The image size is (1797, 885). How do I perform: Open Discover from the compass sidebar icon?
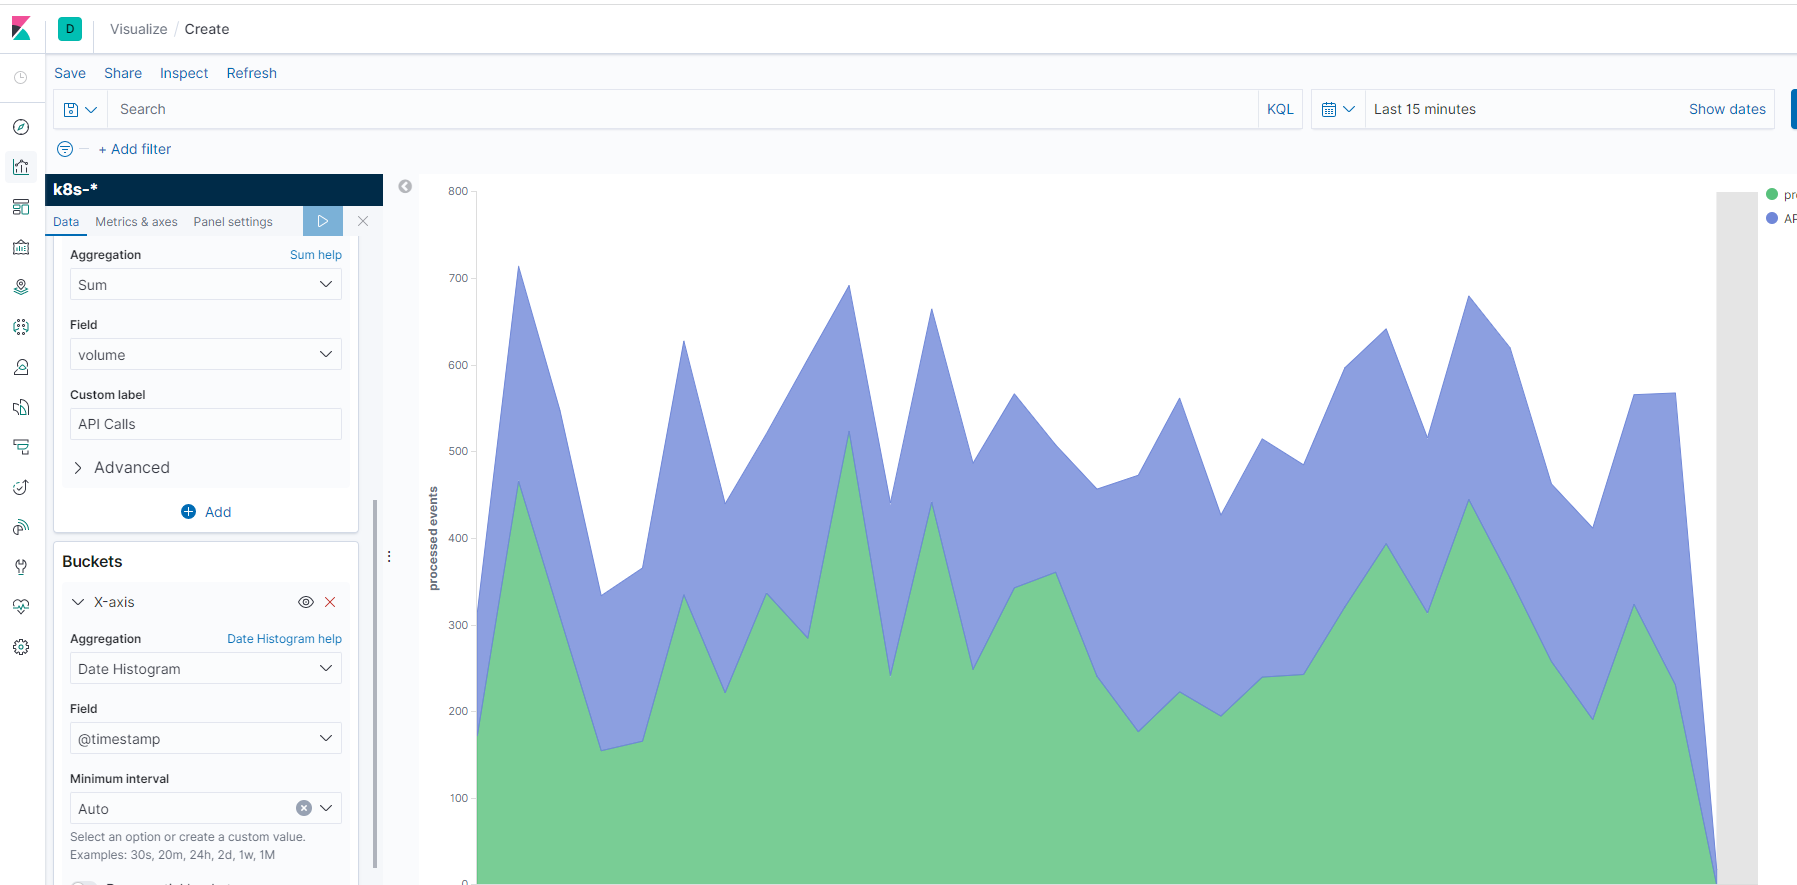tap(21, 127)
